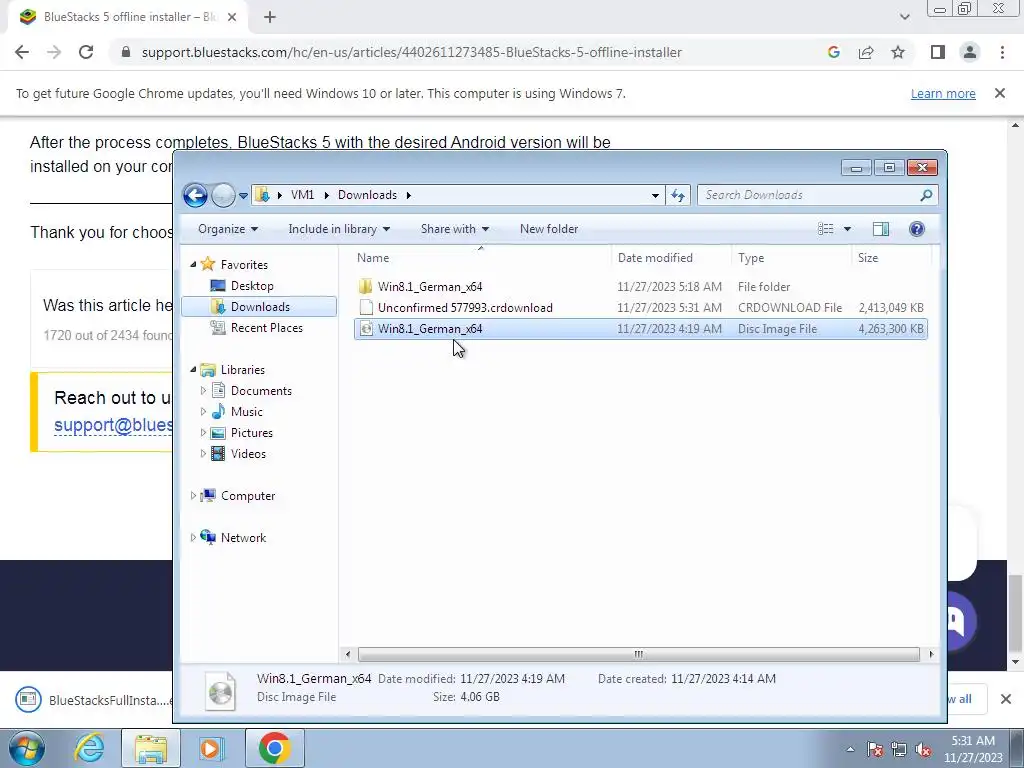Select Computer in the navigation pane
This screenshot has height=768, width=1024.
[x=248, y=496]
